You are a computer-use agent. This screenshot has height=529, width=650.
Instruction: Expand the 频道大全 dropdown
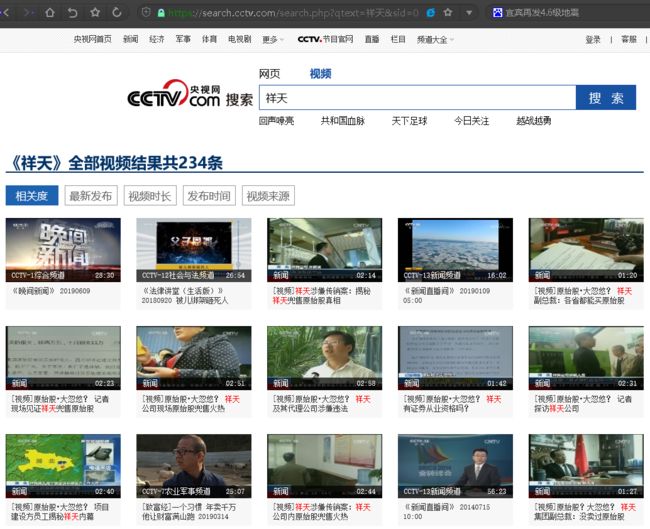pyautogui.click(x=435, y=40)
